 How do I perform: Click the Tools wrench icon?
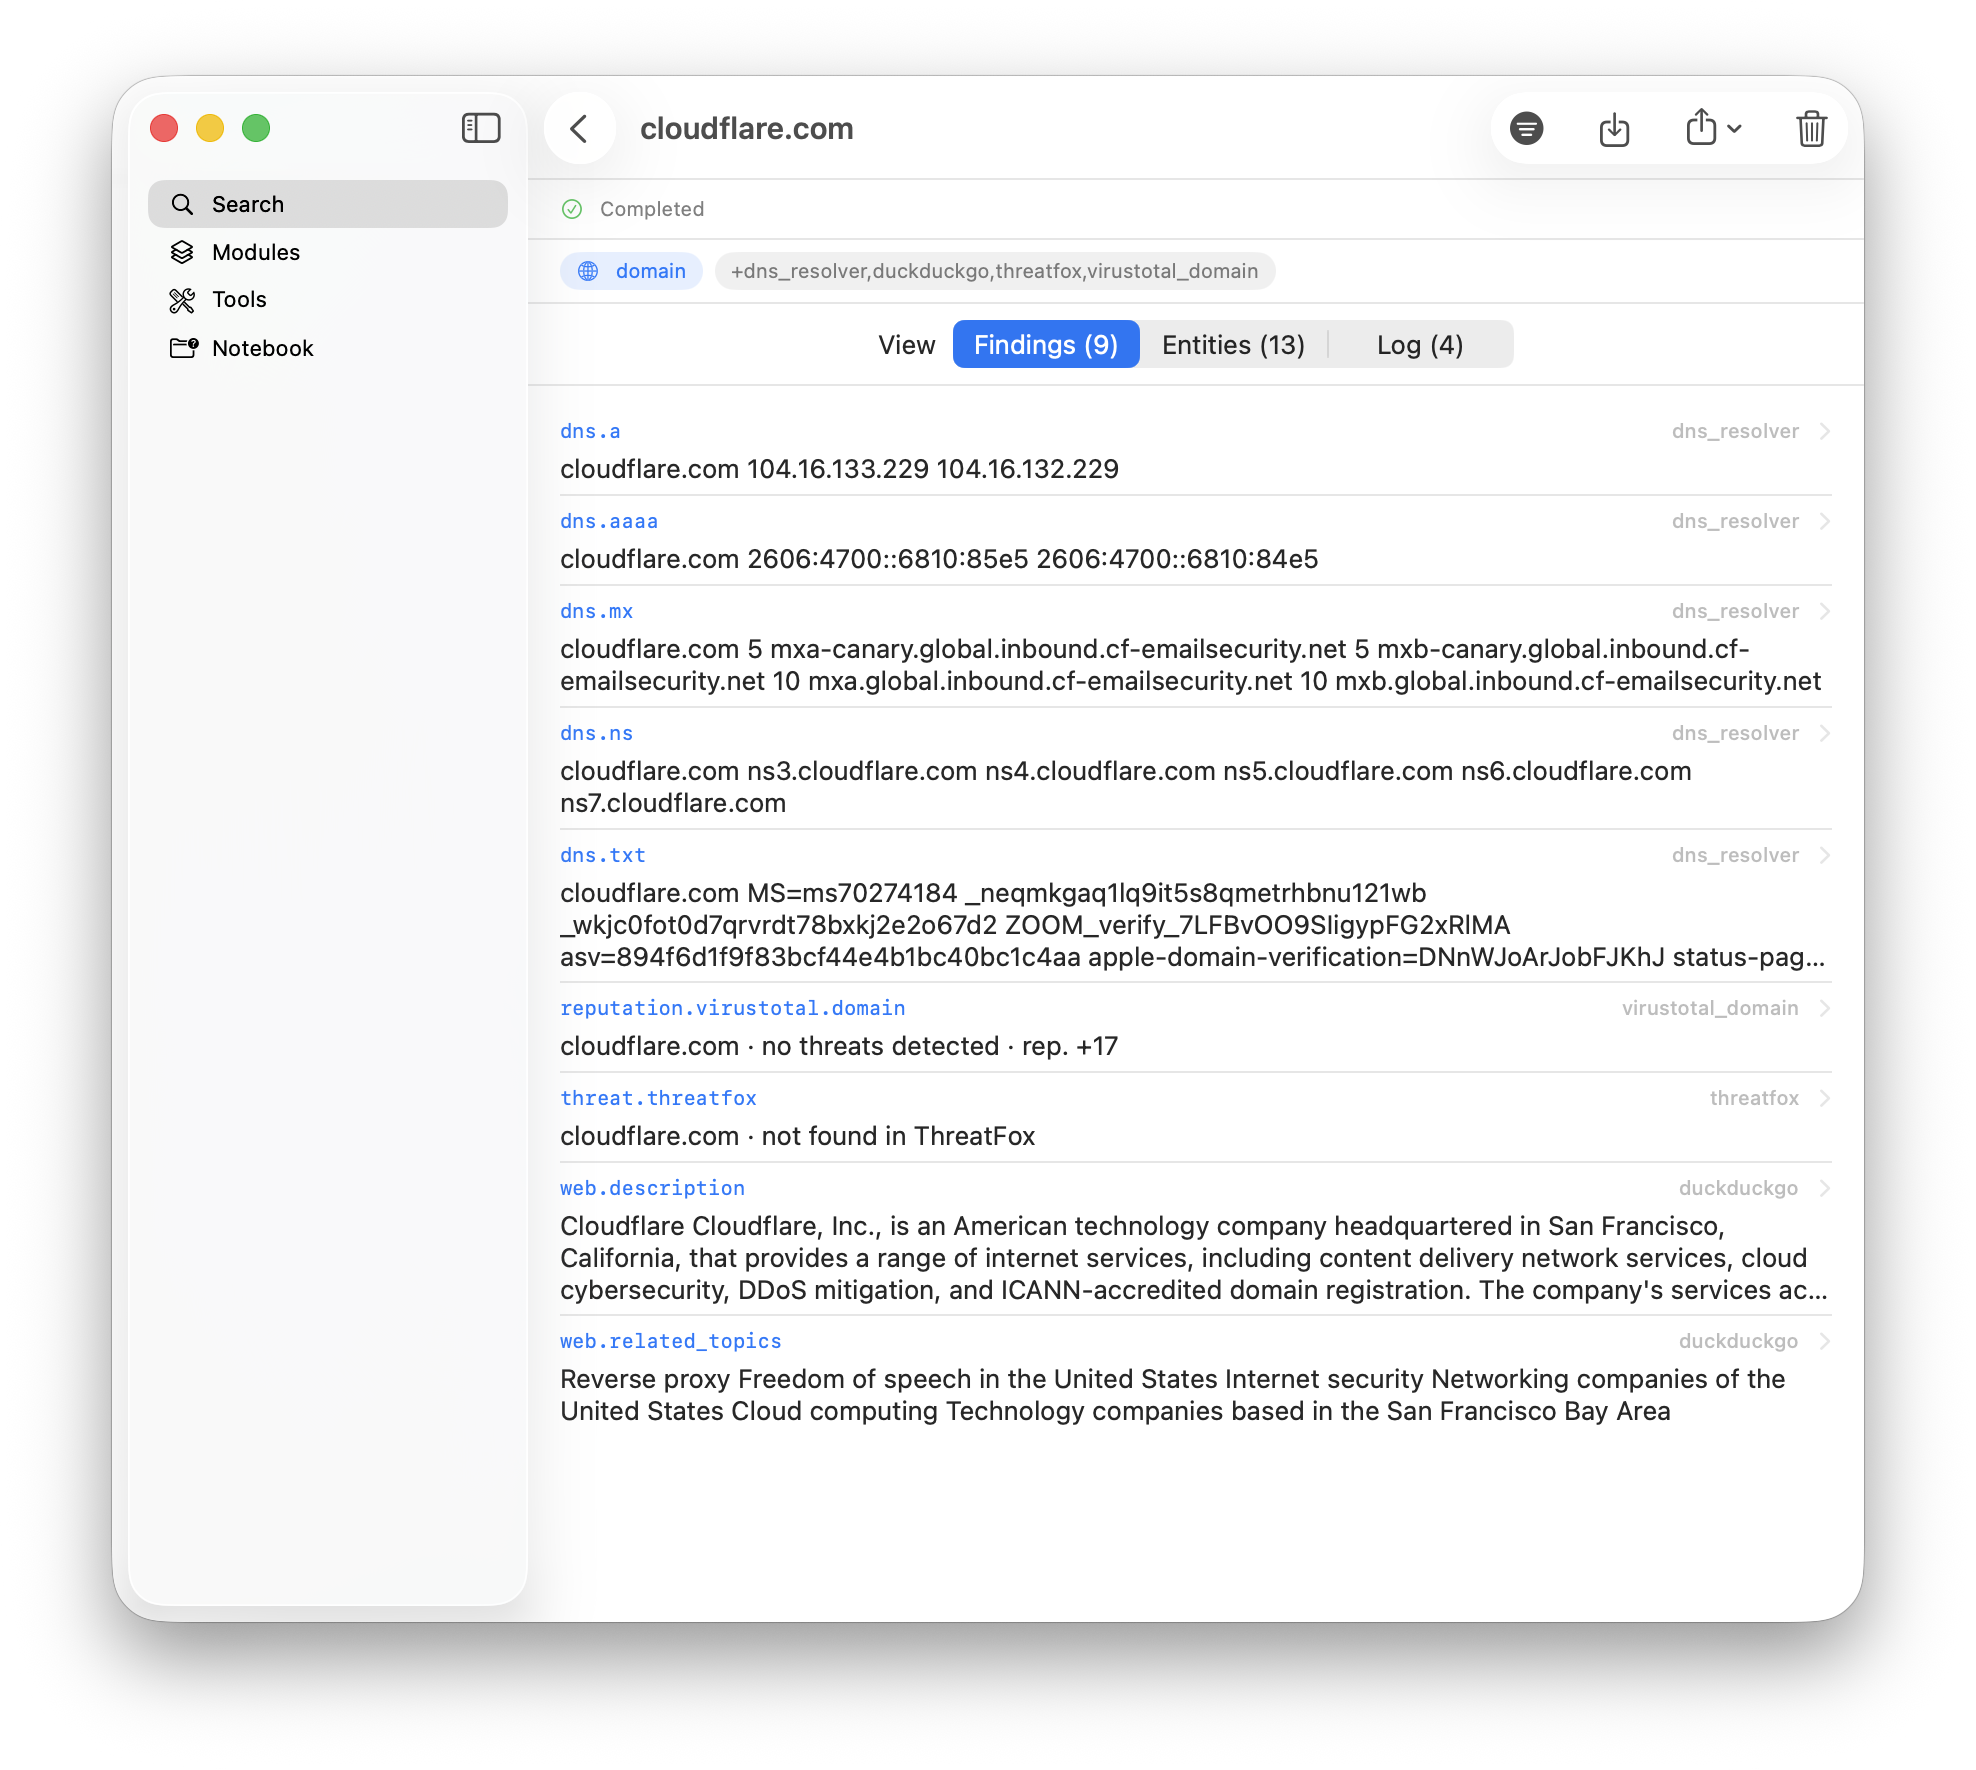(x=182, y=300)
